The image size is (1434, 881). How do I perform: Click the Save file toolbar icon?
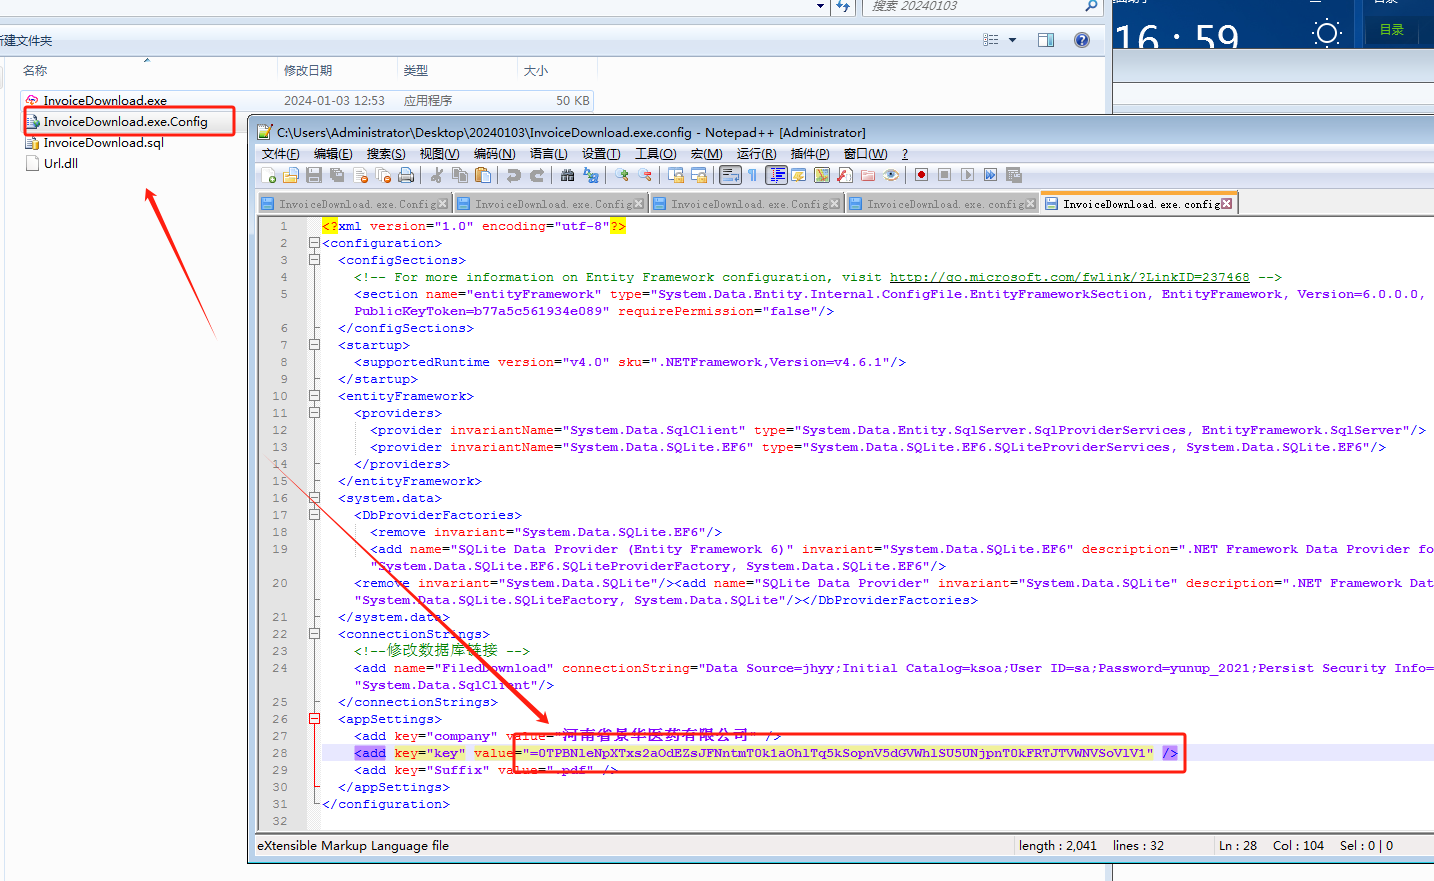pyautogui.click(x=314, y=175)
